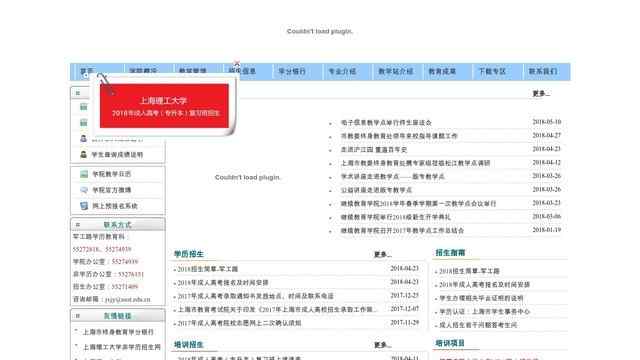640x360 pixels.
Task: Open 2018招生简章-军工路 in 招生指南 list
Action: 469,271
